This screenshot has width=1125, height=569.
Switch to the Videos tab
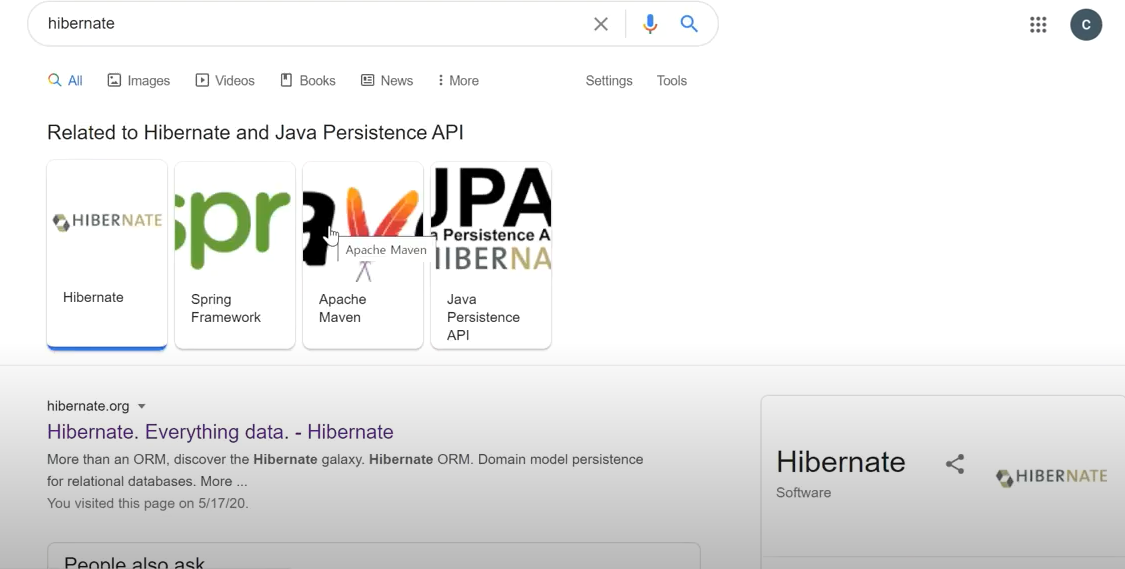point(225,80)
